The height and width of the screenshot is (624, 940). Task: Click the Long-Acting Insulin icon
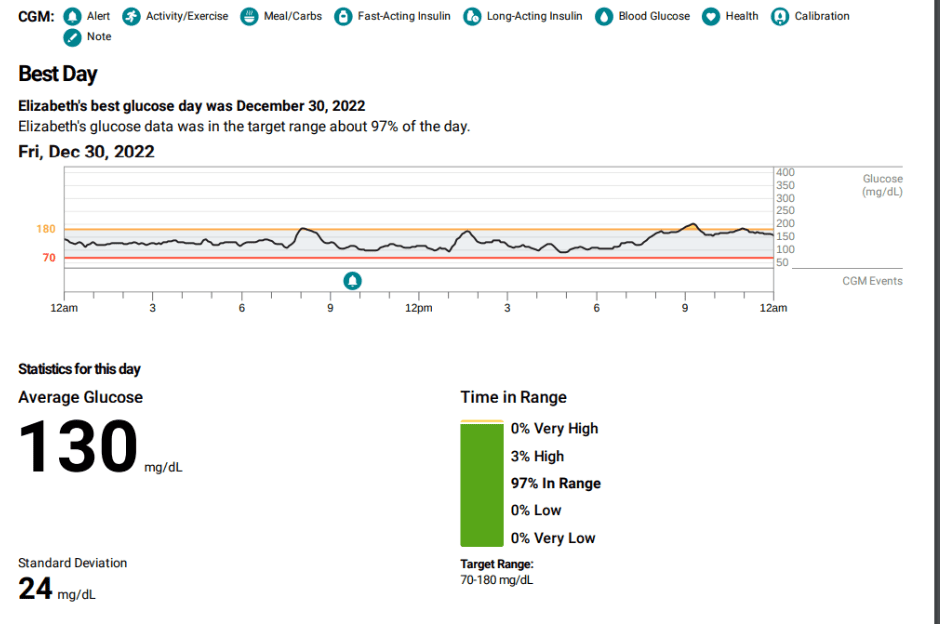coord(472,17)
